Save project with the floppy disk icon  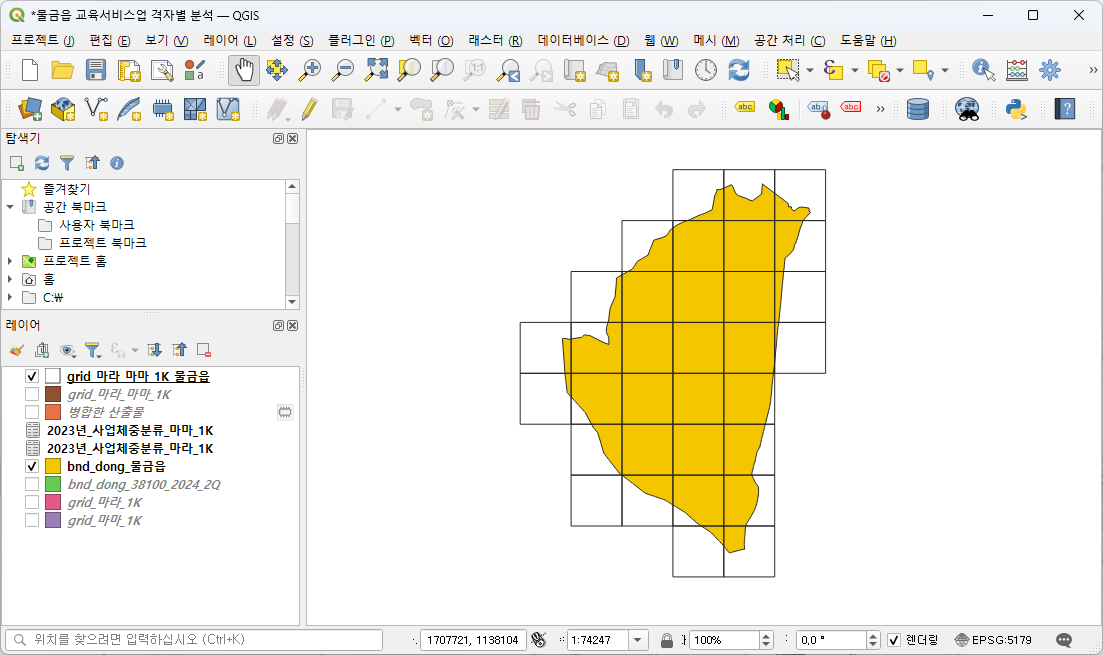[96, 70]
